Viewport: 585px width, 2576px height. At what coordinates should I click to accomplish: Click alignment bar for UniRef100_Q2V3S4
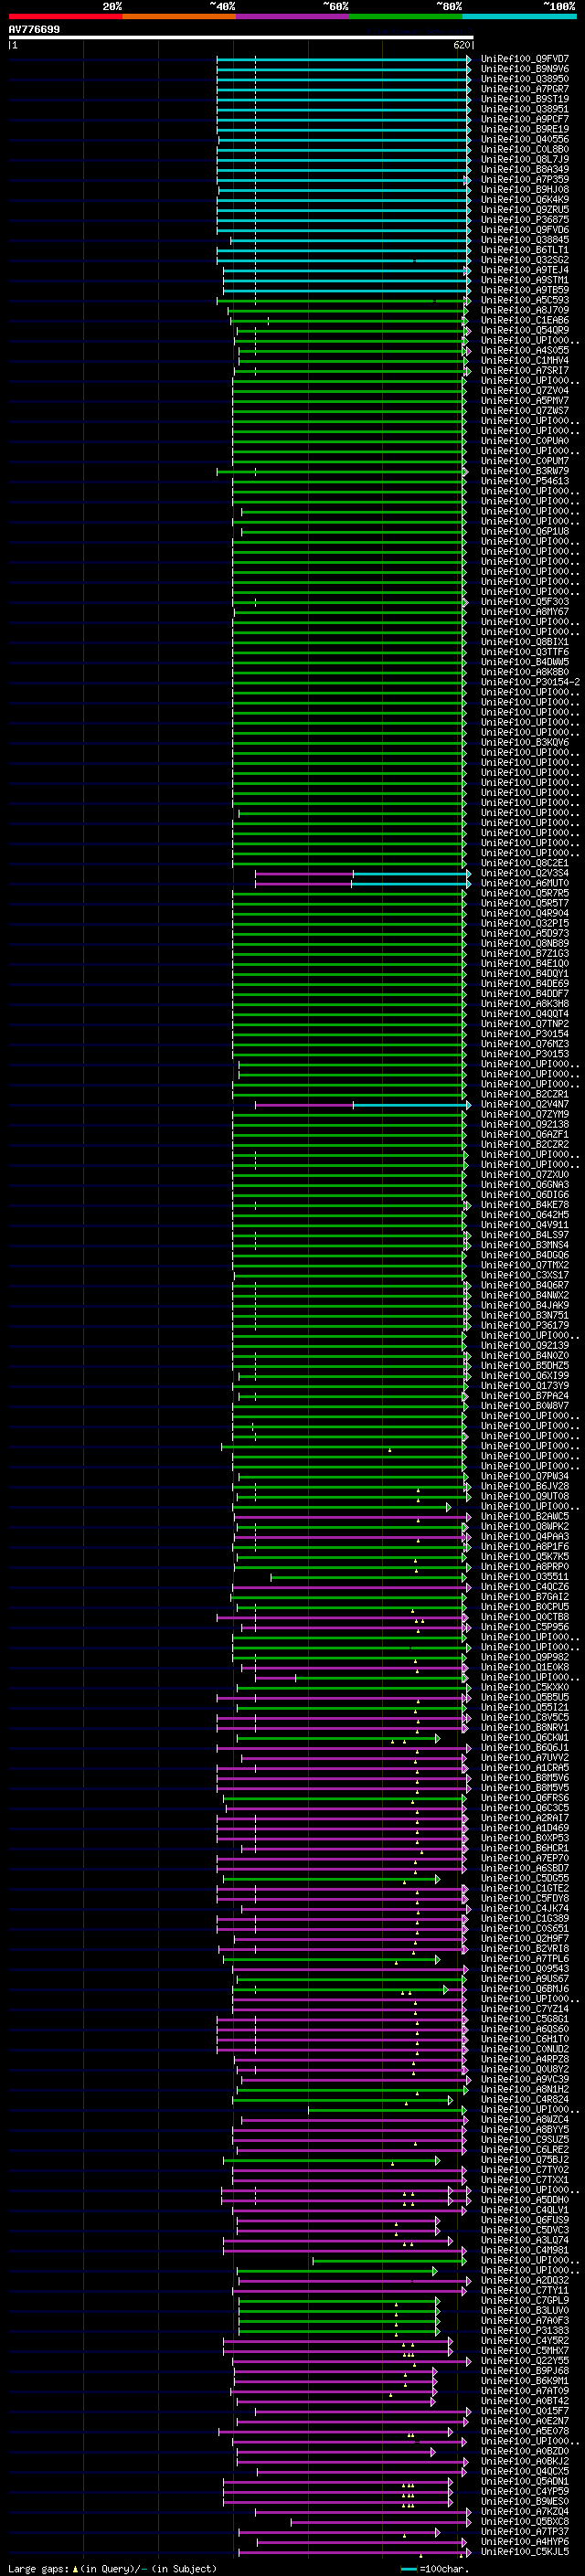tap(362, 873)
